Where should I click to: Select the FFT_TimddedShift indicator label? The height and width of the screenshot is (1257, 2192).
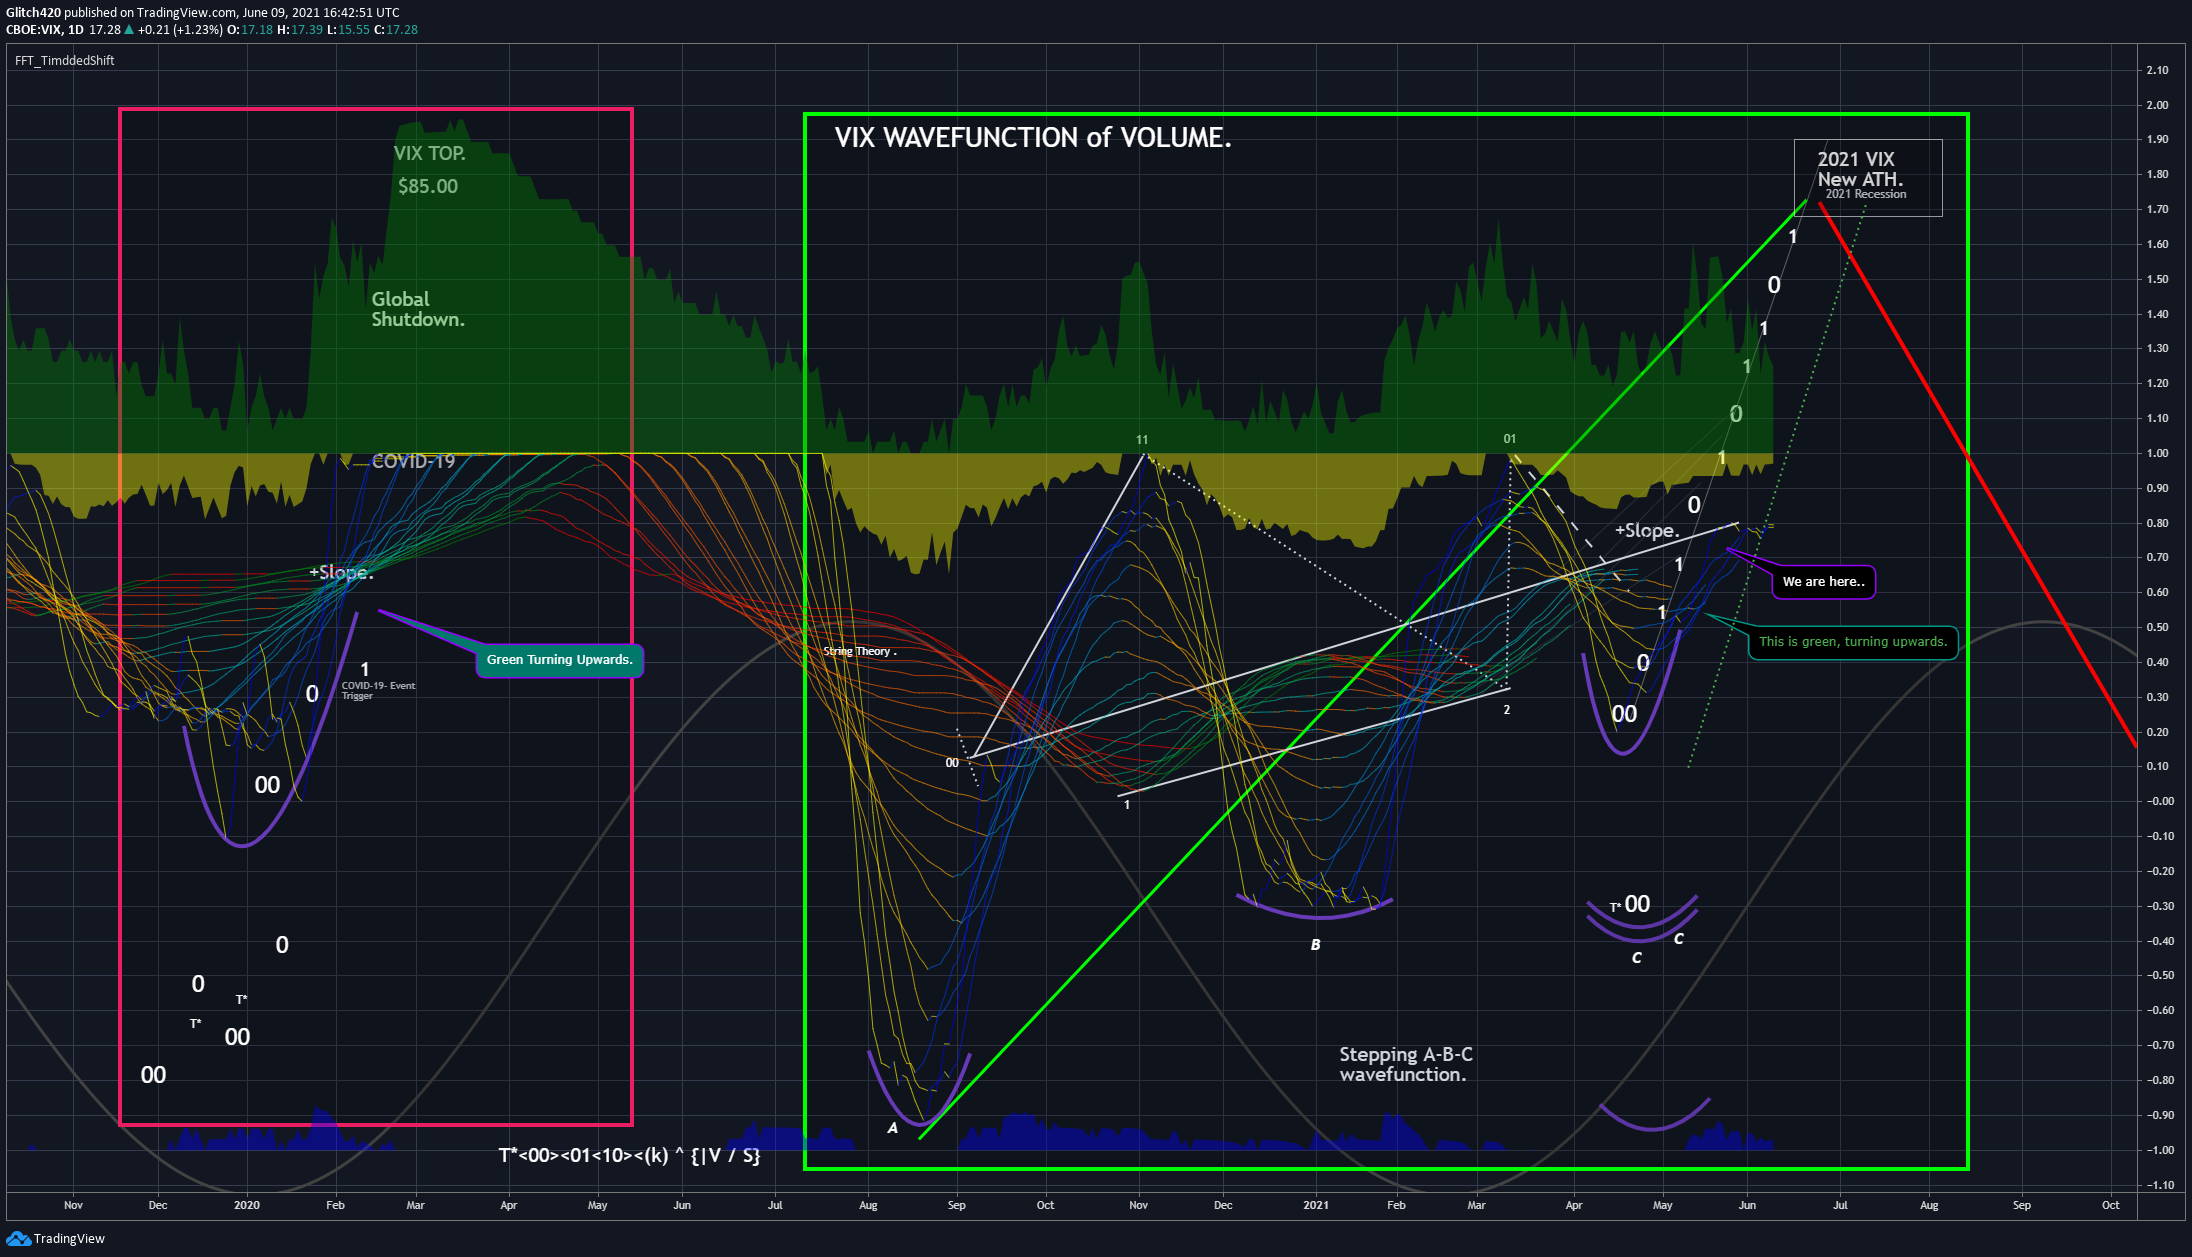click(65, 61)
